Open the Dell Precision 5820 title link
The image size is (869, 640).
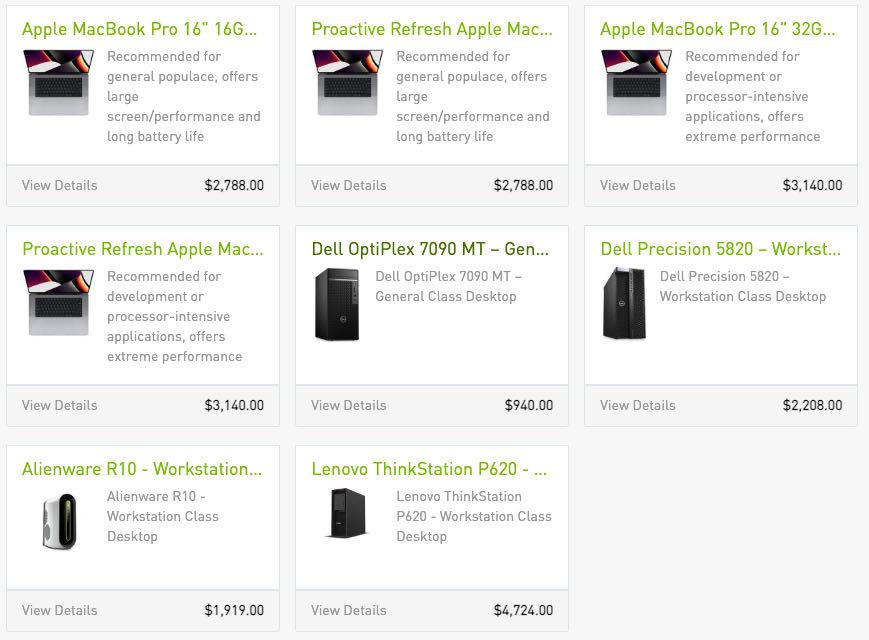720,249
